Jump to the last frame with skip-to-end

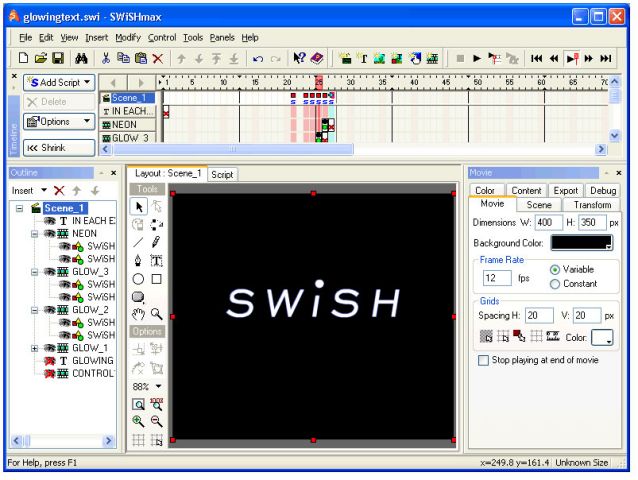(x=606, y=59)
